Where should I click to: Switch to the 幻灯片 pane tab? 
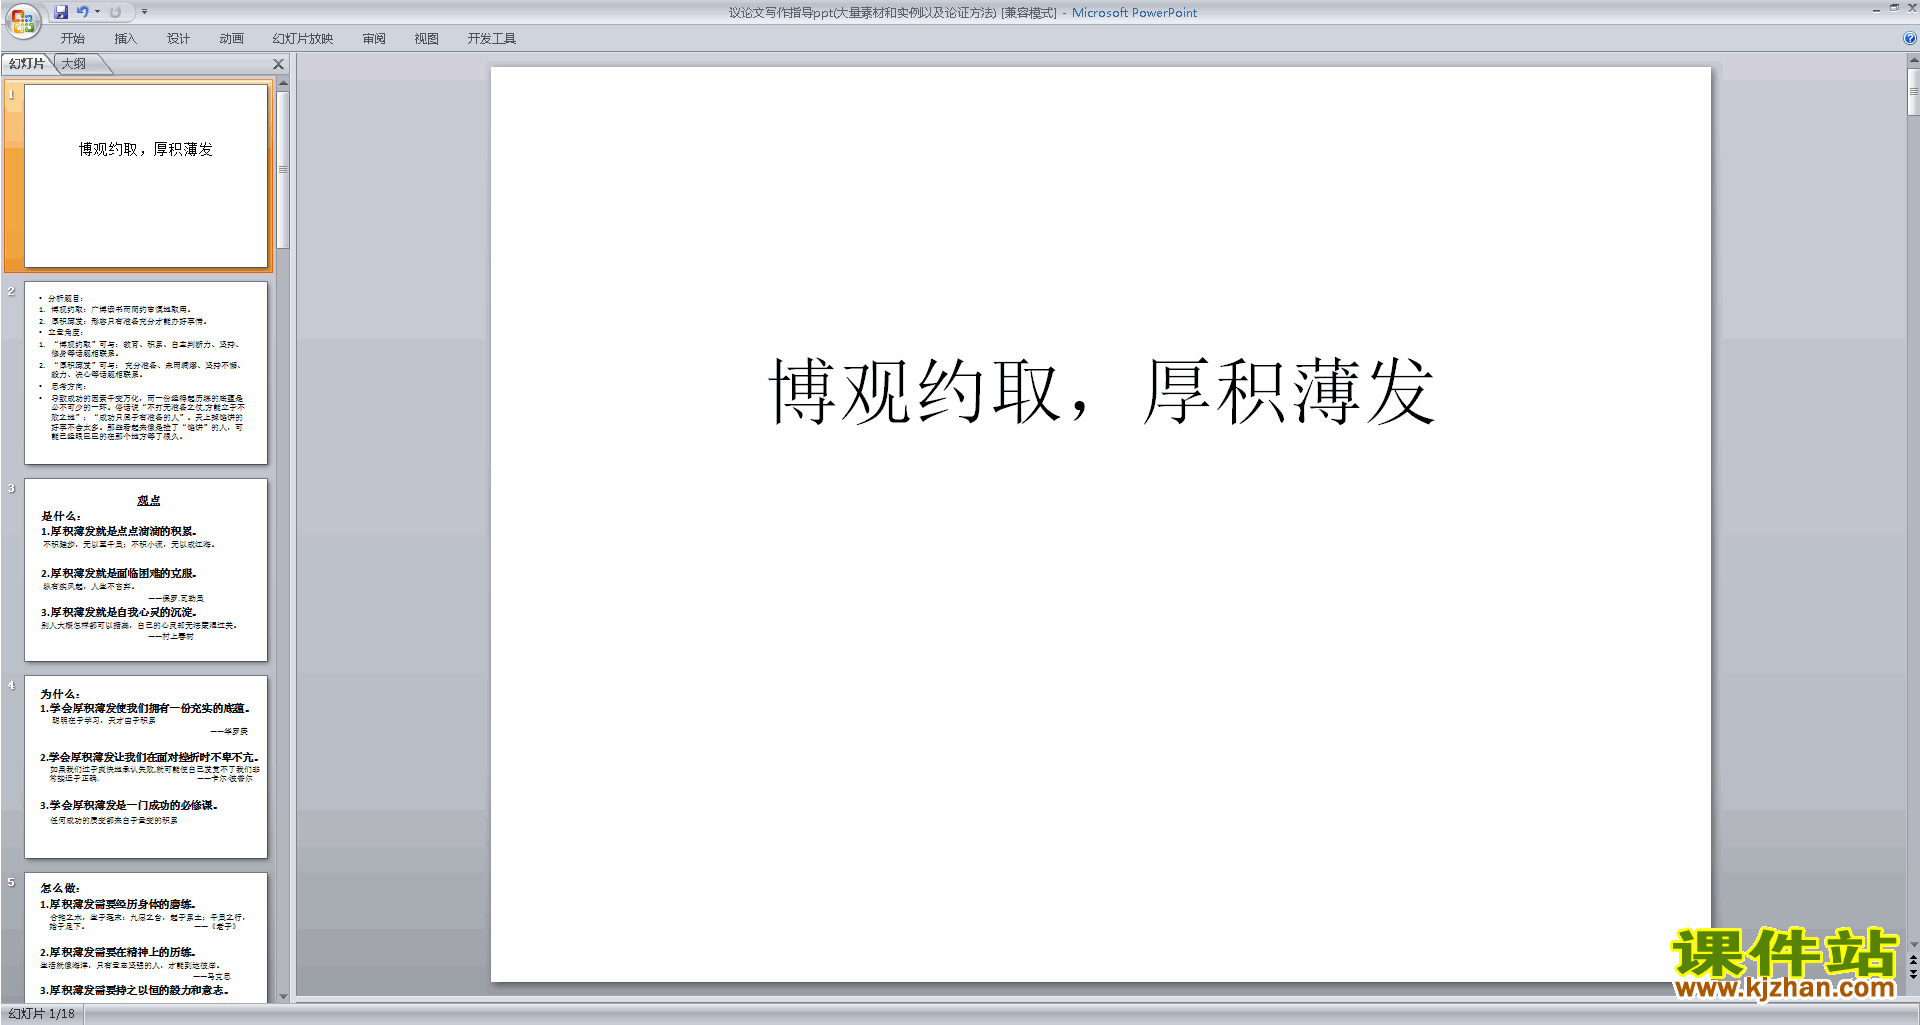click(27, 64)
